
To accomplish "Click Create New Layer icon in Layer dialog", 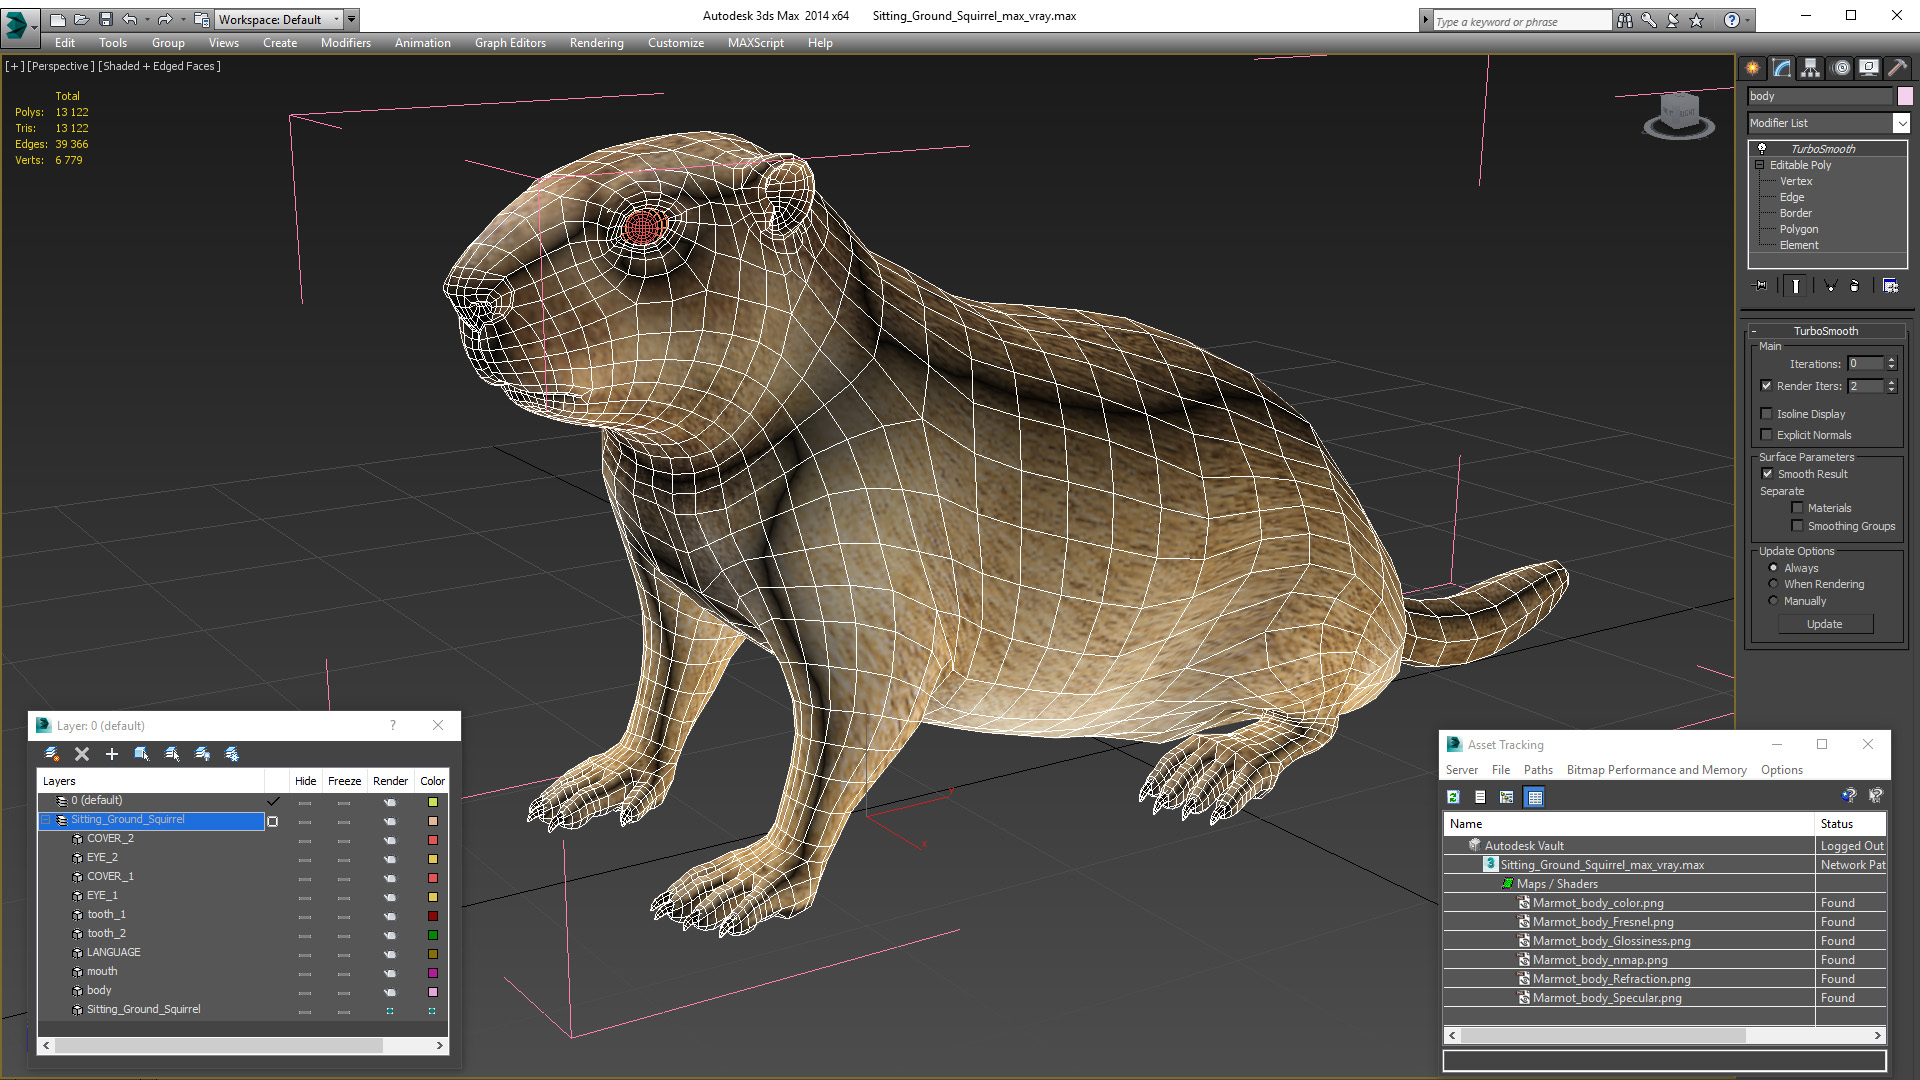I will (x=52, y=754).
